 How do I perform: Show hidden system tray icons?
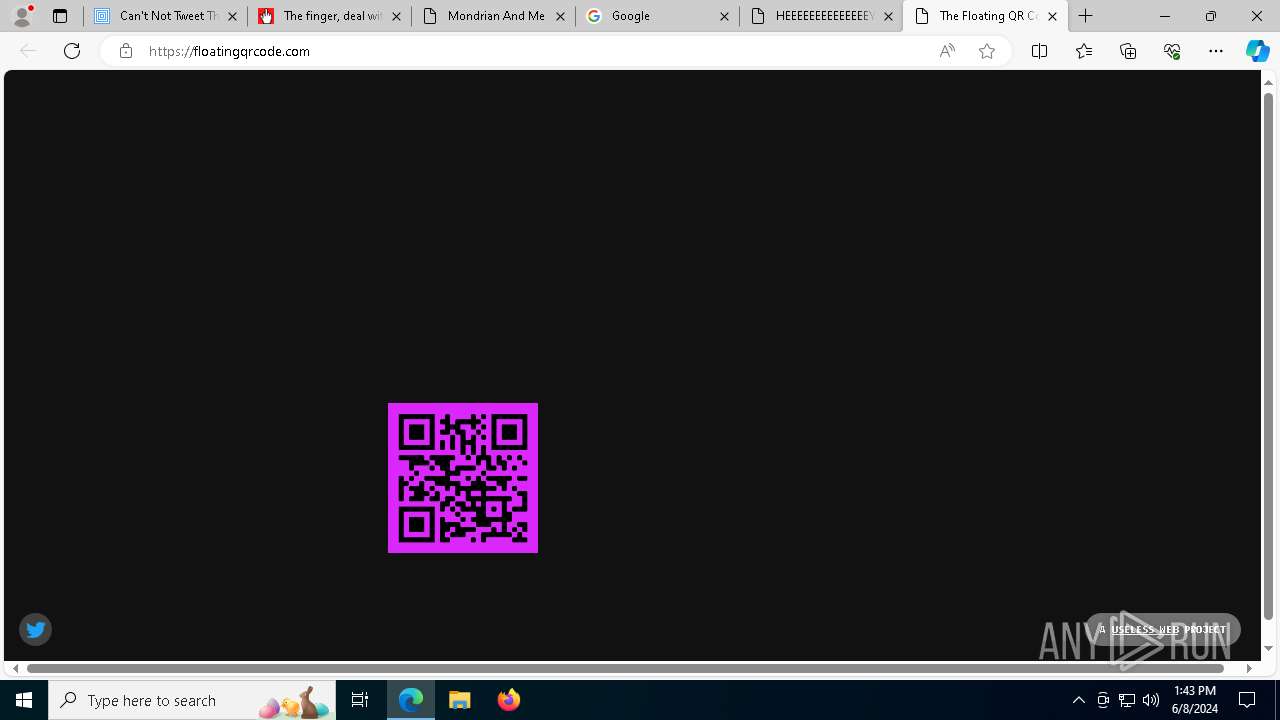1078,700
